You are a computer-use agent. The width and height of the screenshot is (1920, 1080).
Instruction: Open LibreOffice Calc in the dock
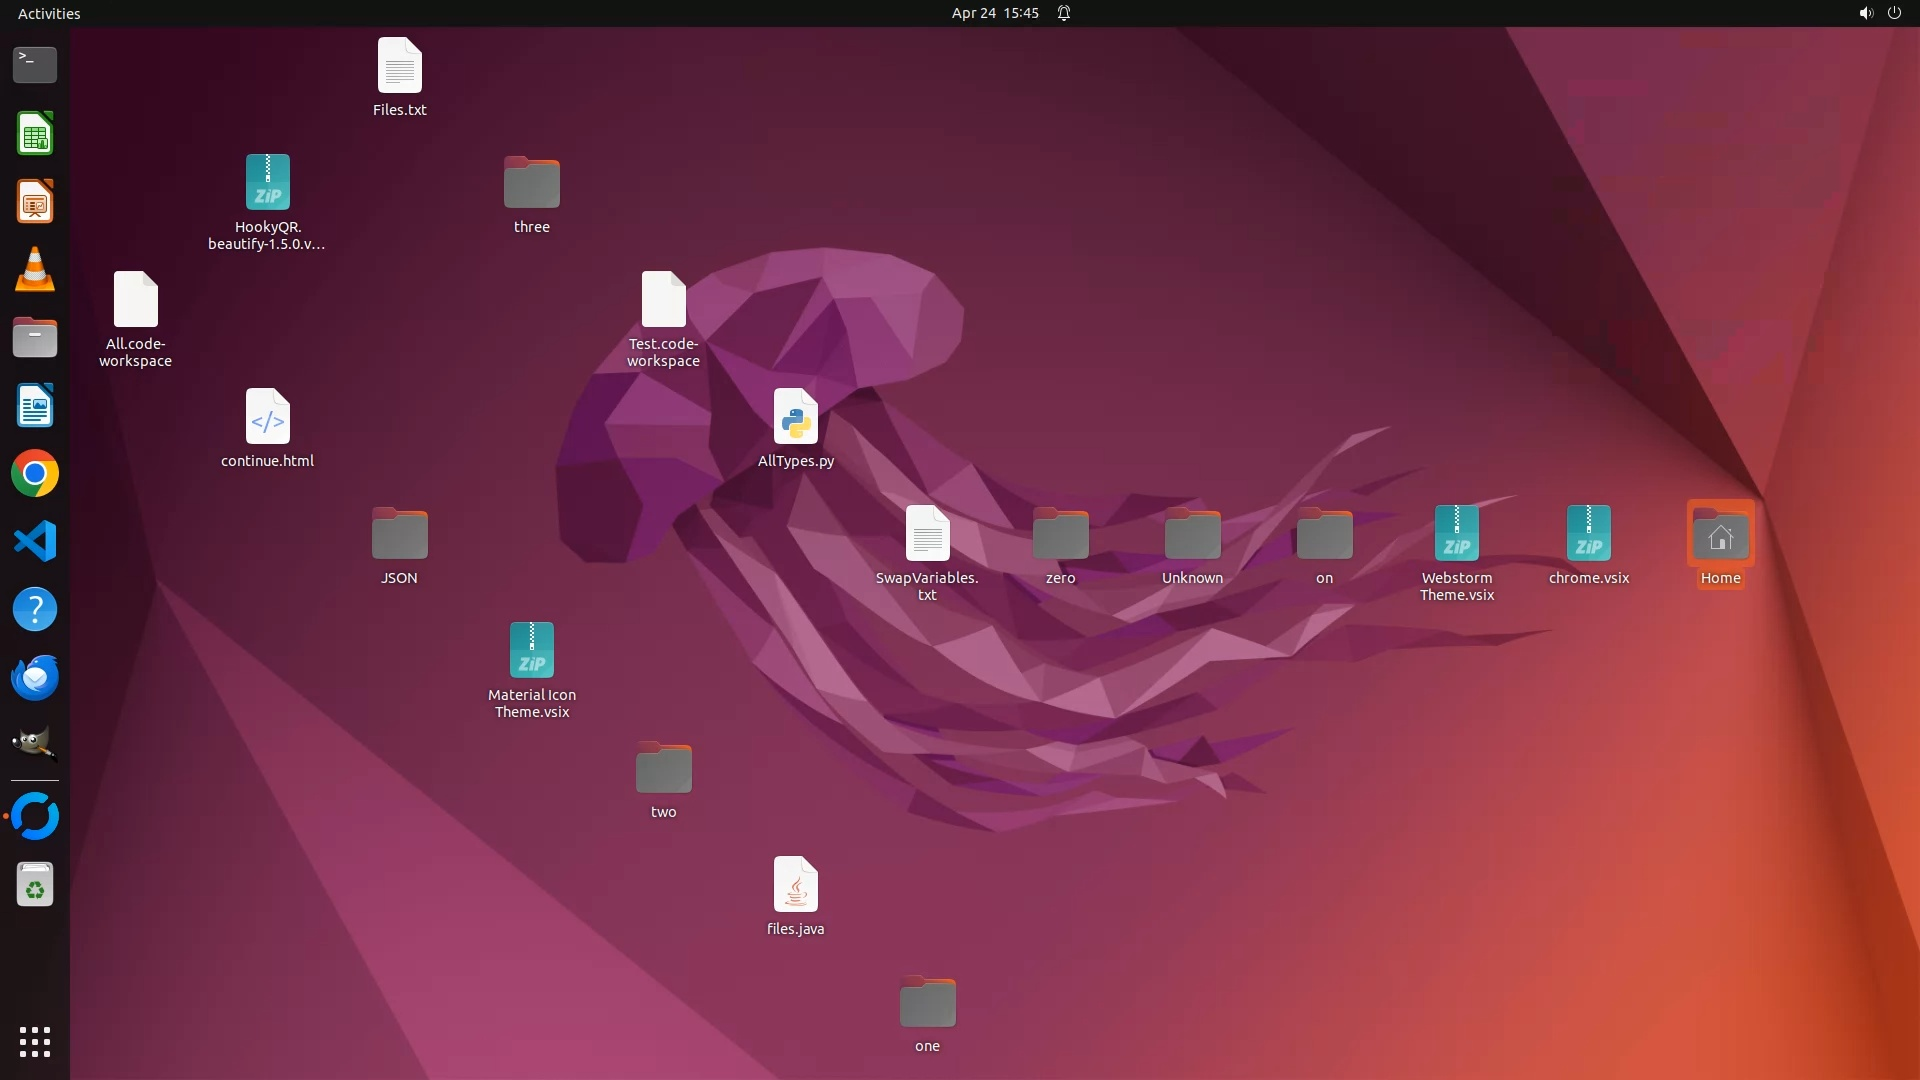pos(35,134)
